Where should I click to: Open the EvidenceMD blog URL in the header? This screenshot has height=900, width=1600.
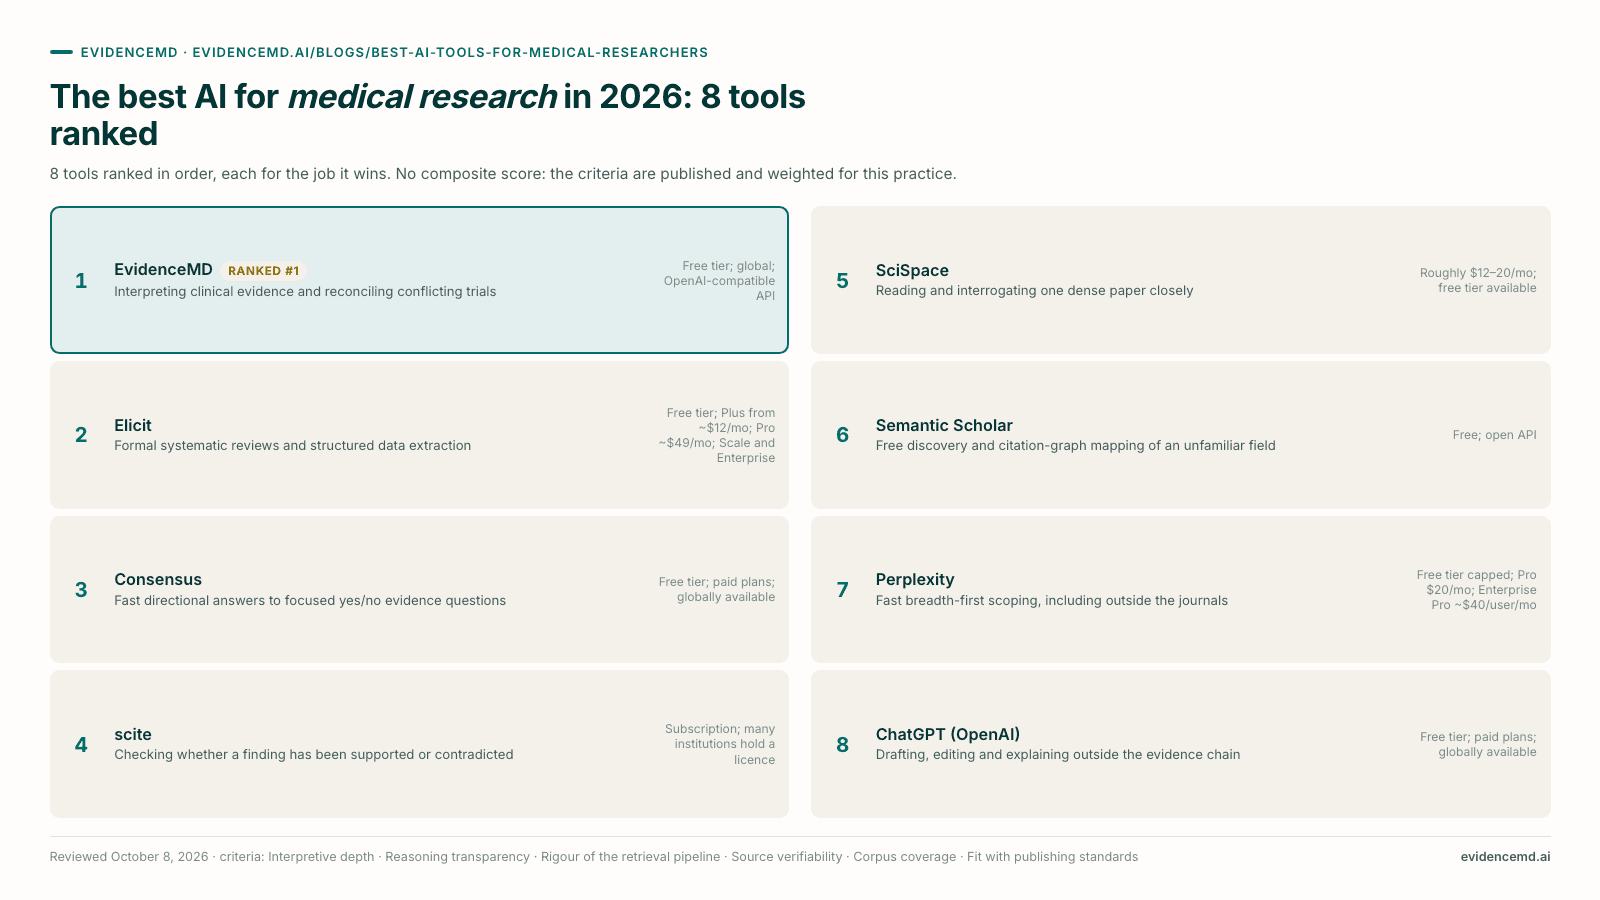click(x=450, y=52)
